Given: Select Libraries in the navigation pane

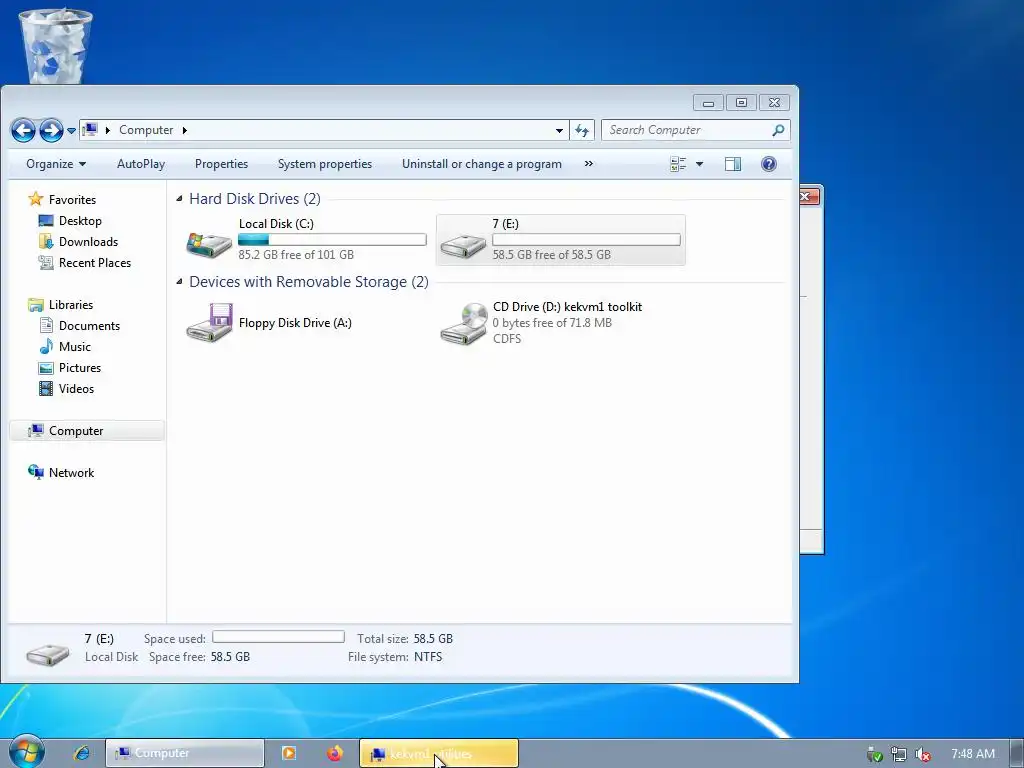Looking at the screenshot, I should coord(61,304).
